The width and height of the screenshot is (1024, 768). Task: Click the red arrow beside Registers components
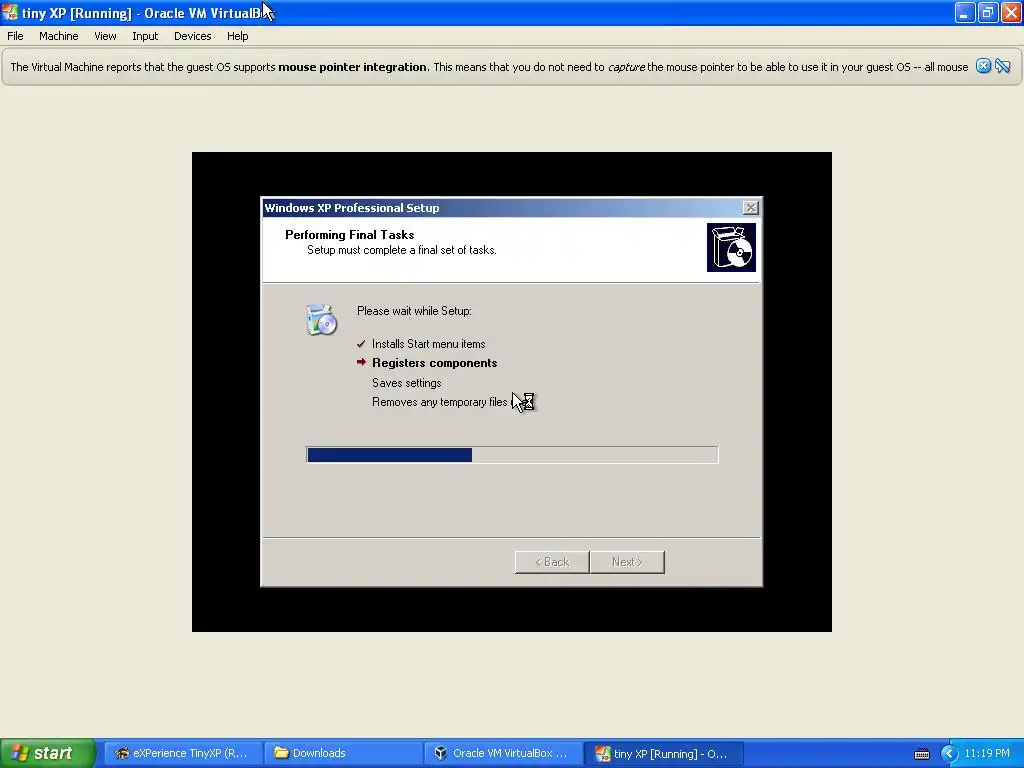pos(361,362)
